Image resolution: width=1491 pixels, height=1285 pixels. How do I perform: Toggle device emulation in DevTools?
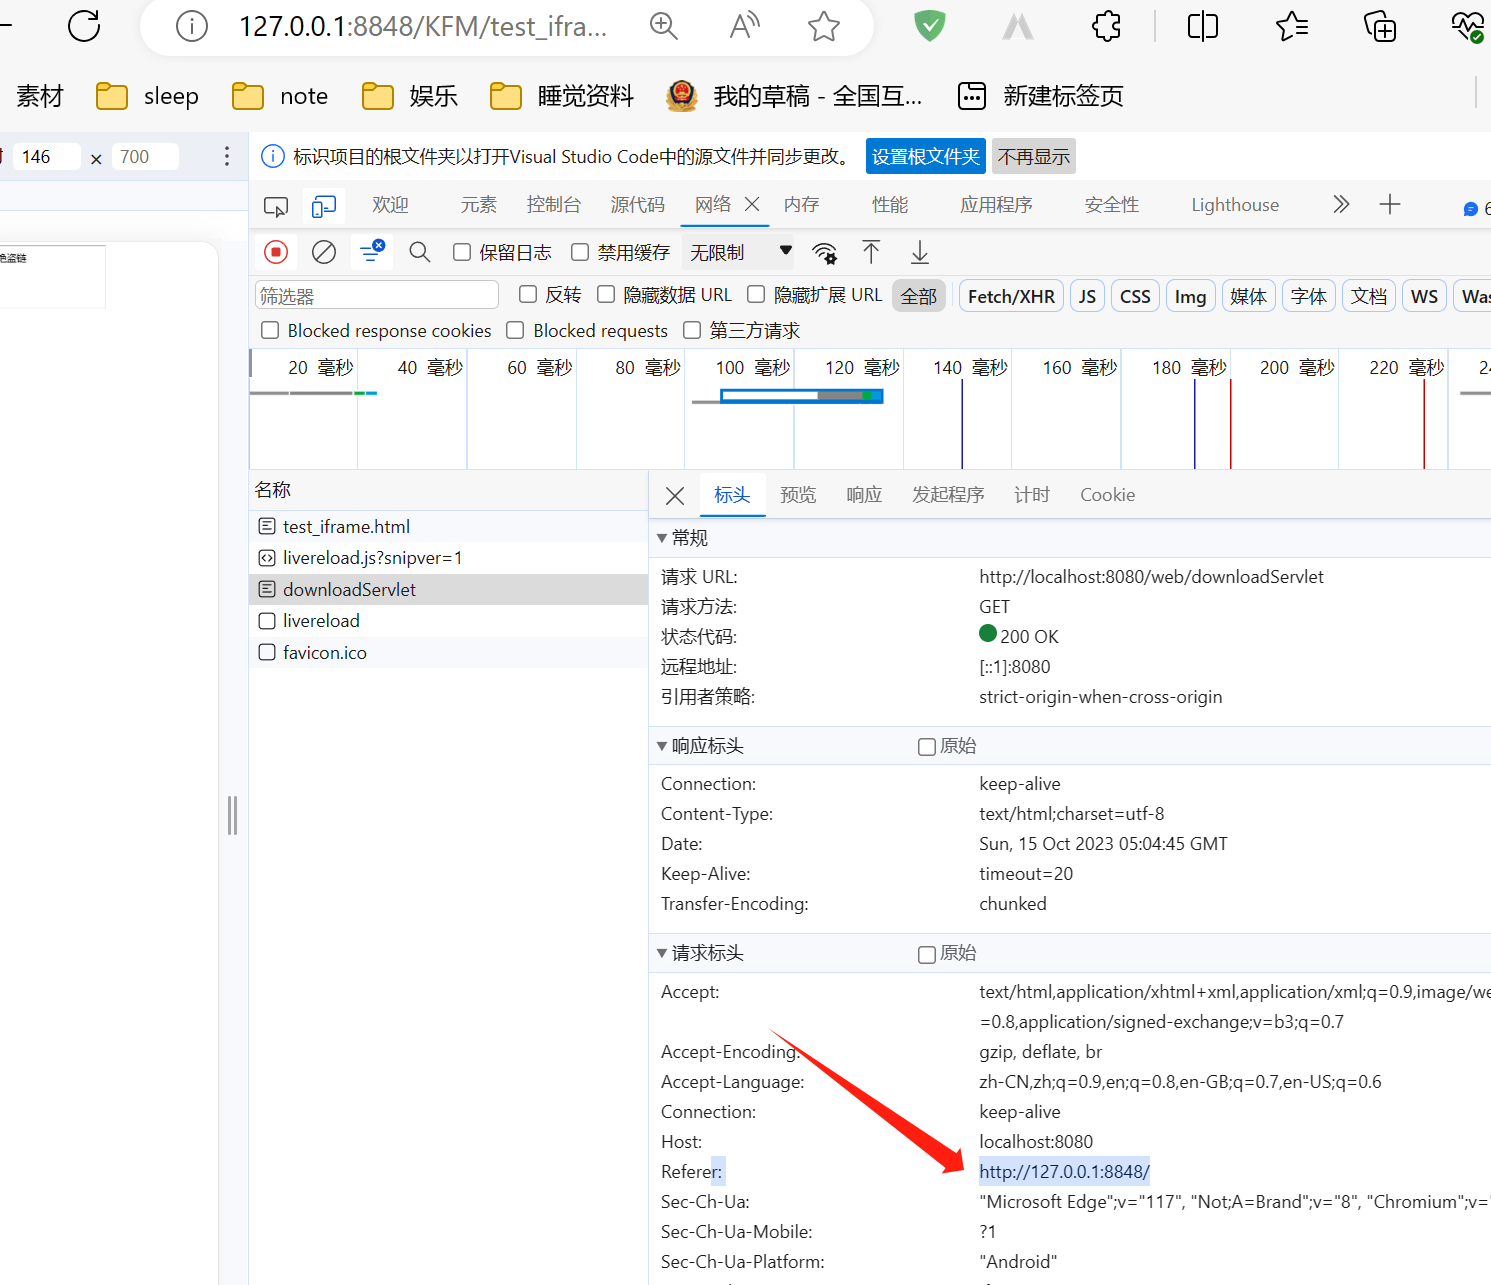pos(324,206)
